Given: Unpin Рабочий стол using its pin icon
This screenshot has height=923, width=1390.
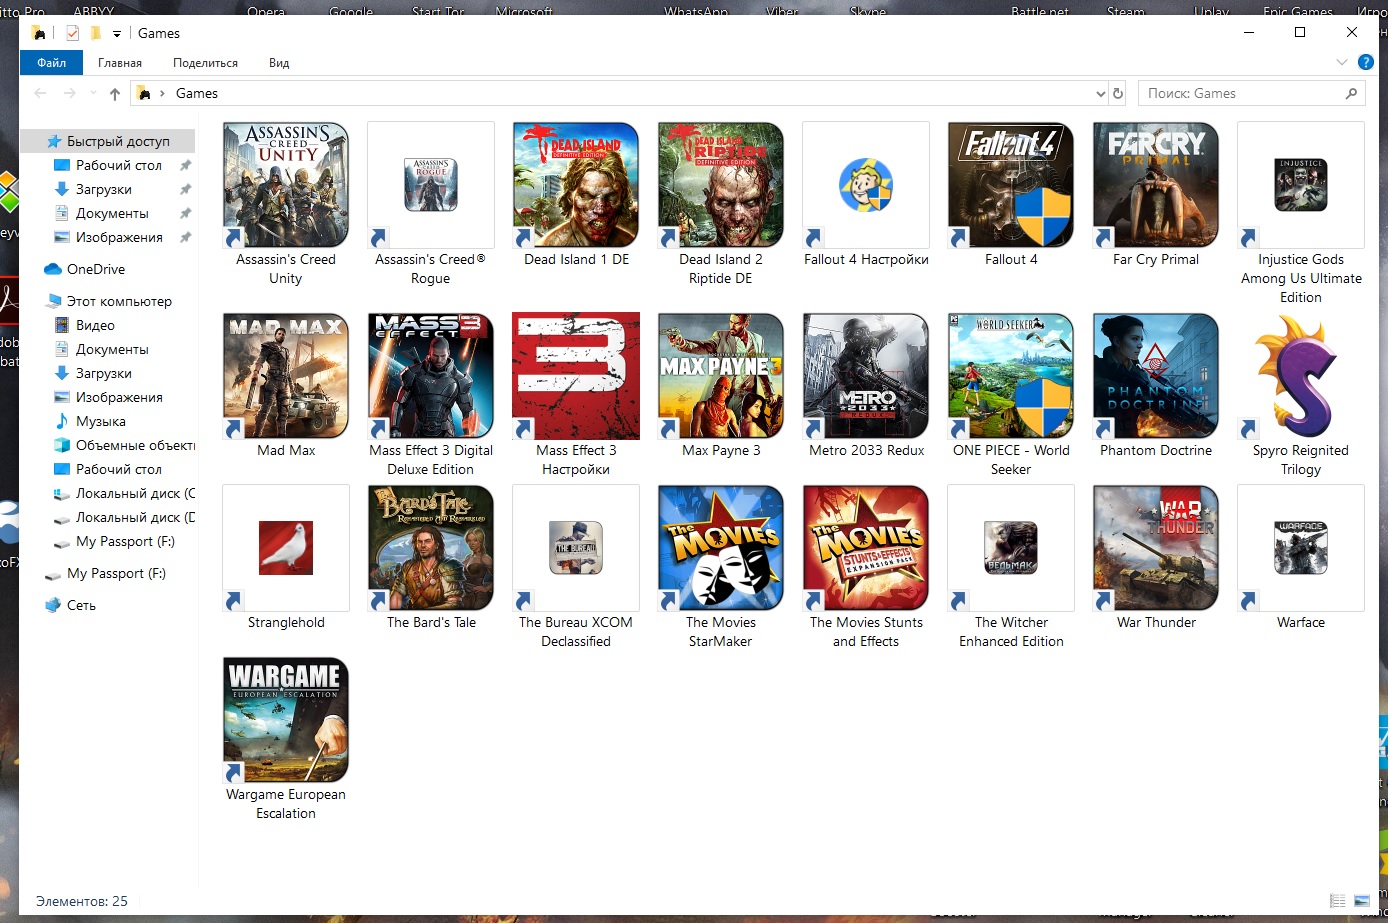Looking at the screenshot, I should [x=185, y=165].
